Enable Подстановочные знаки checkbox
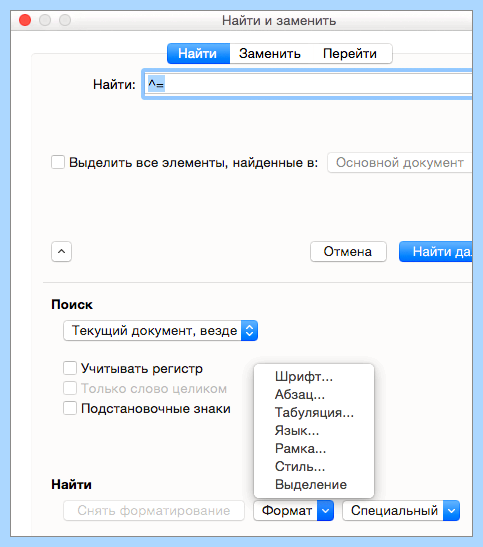 pyautogui.click(x=70, y=408)
